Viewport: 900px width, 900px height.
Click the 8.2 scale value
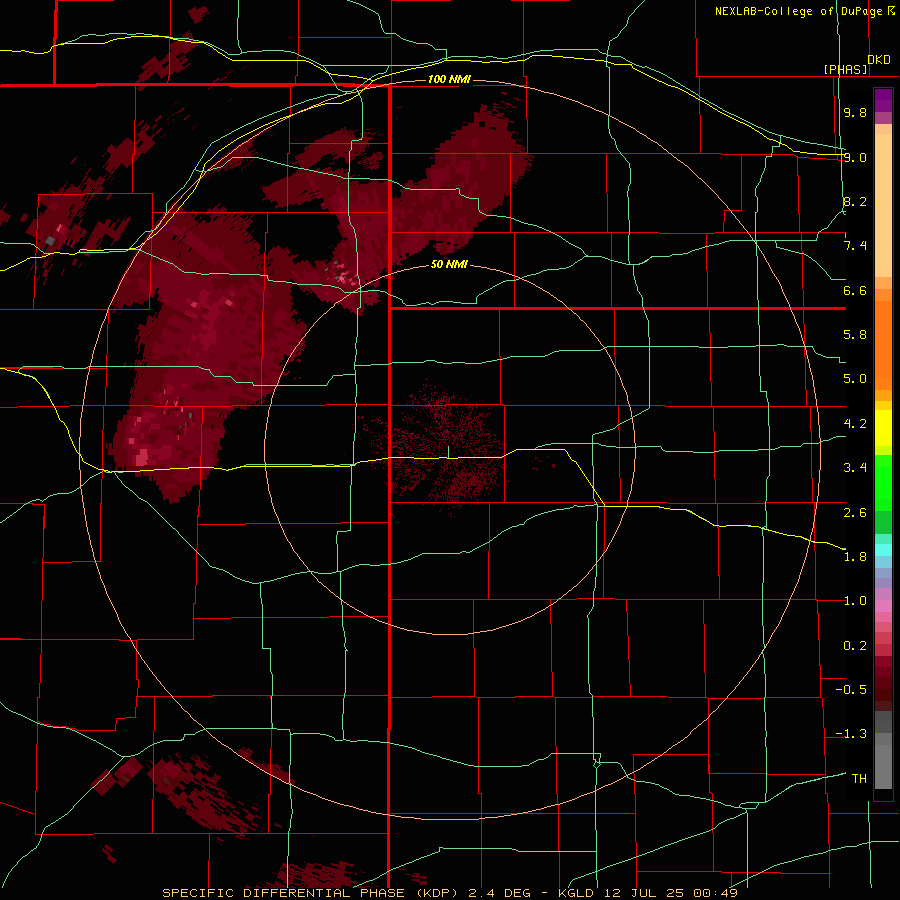(x=855, y=201)
